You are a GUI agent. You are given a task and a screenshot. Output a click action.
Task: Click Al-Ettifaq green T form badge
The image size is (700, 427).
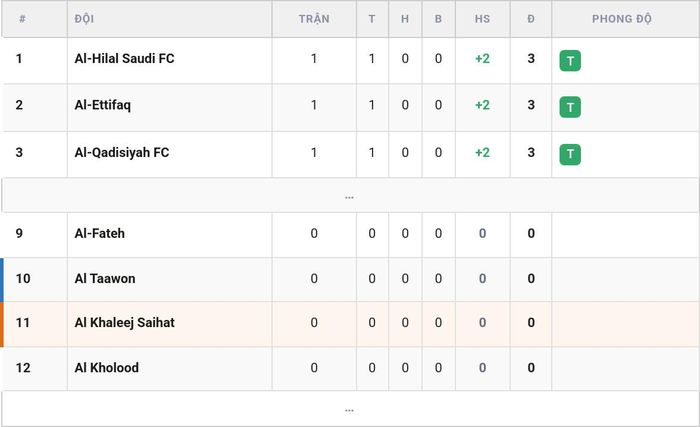pos(570,107)
